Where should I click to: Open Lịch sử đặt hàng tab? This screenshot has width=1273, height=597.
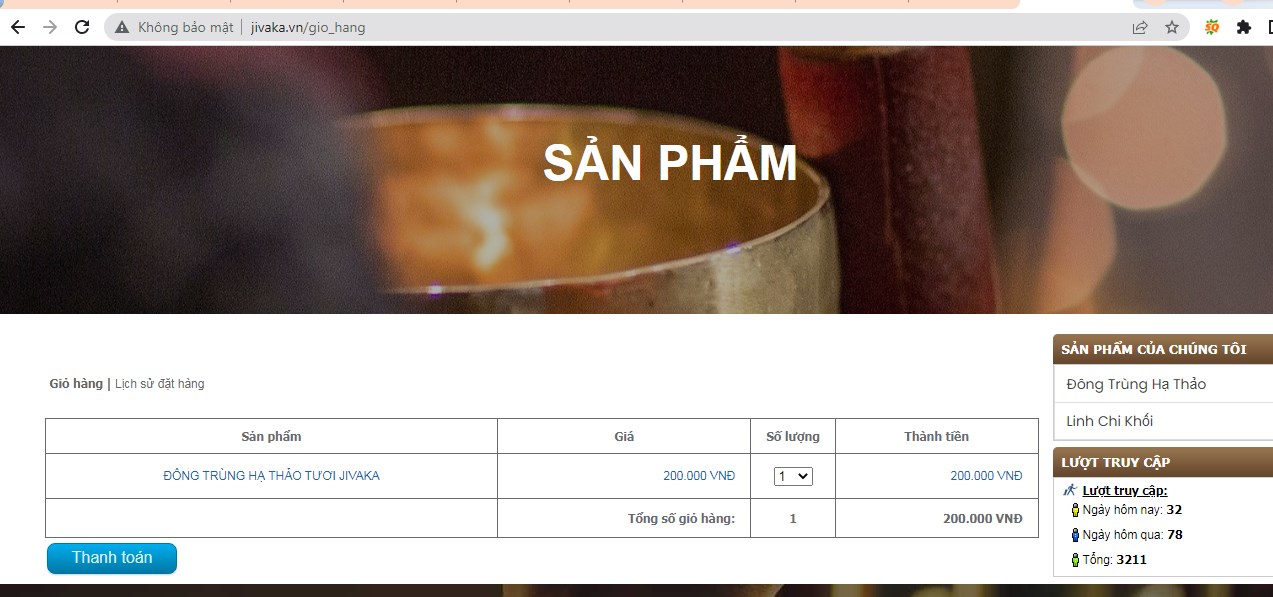[x=159, y=383]
